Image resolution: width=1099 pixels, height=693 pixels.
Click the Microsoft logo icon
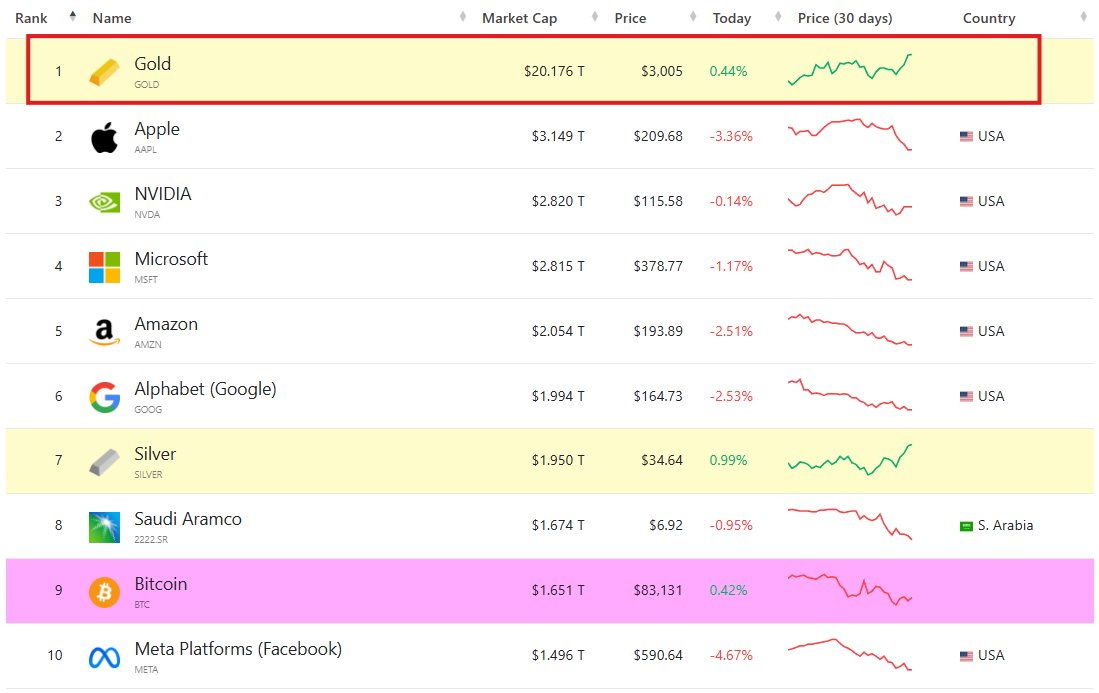pos(104,267)
